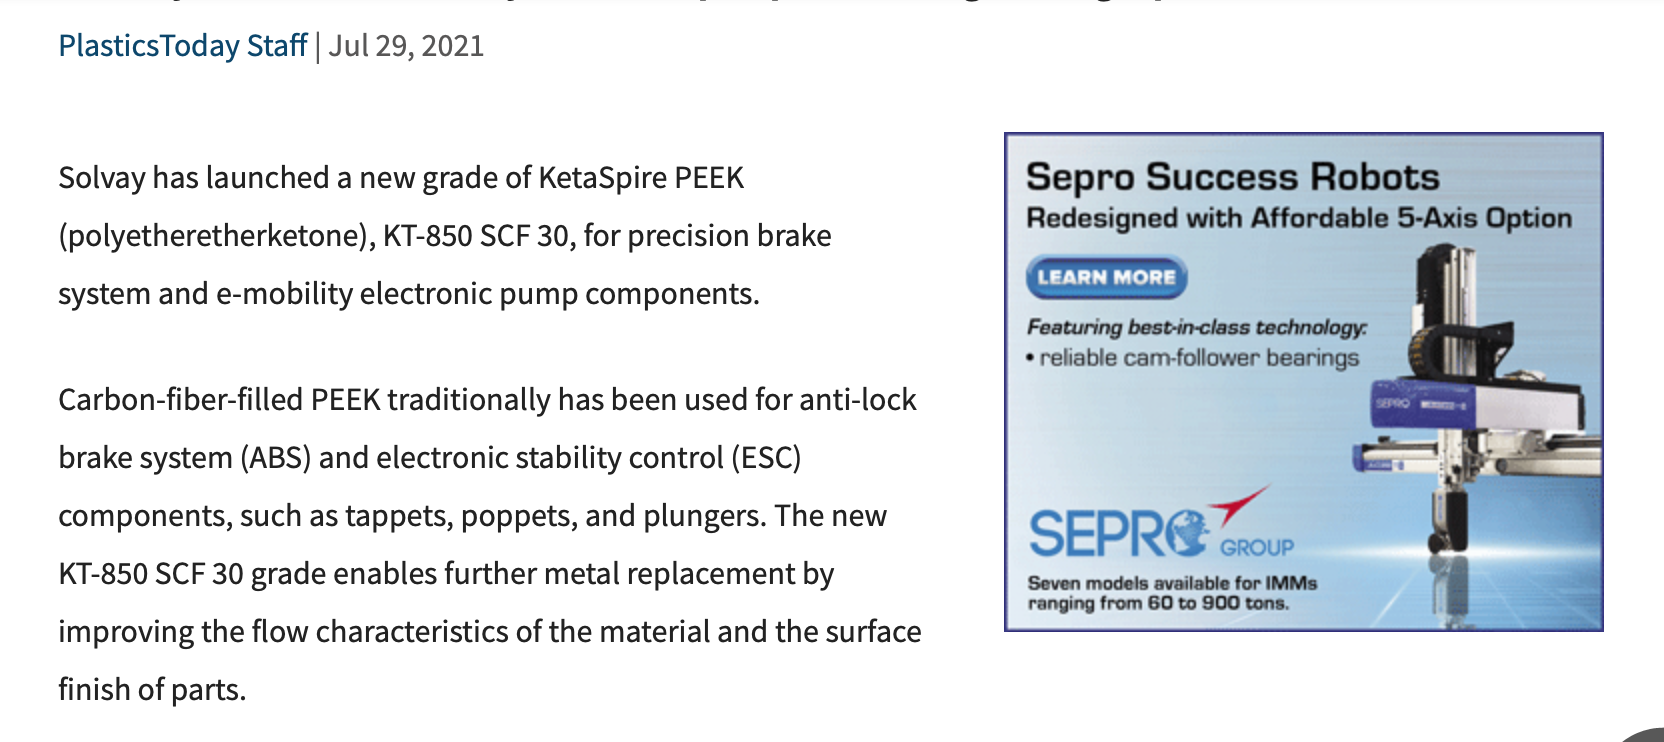1664x742 pixels.
Task: Click the blue motor housing on robot
Action: click(1478, 404)
